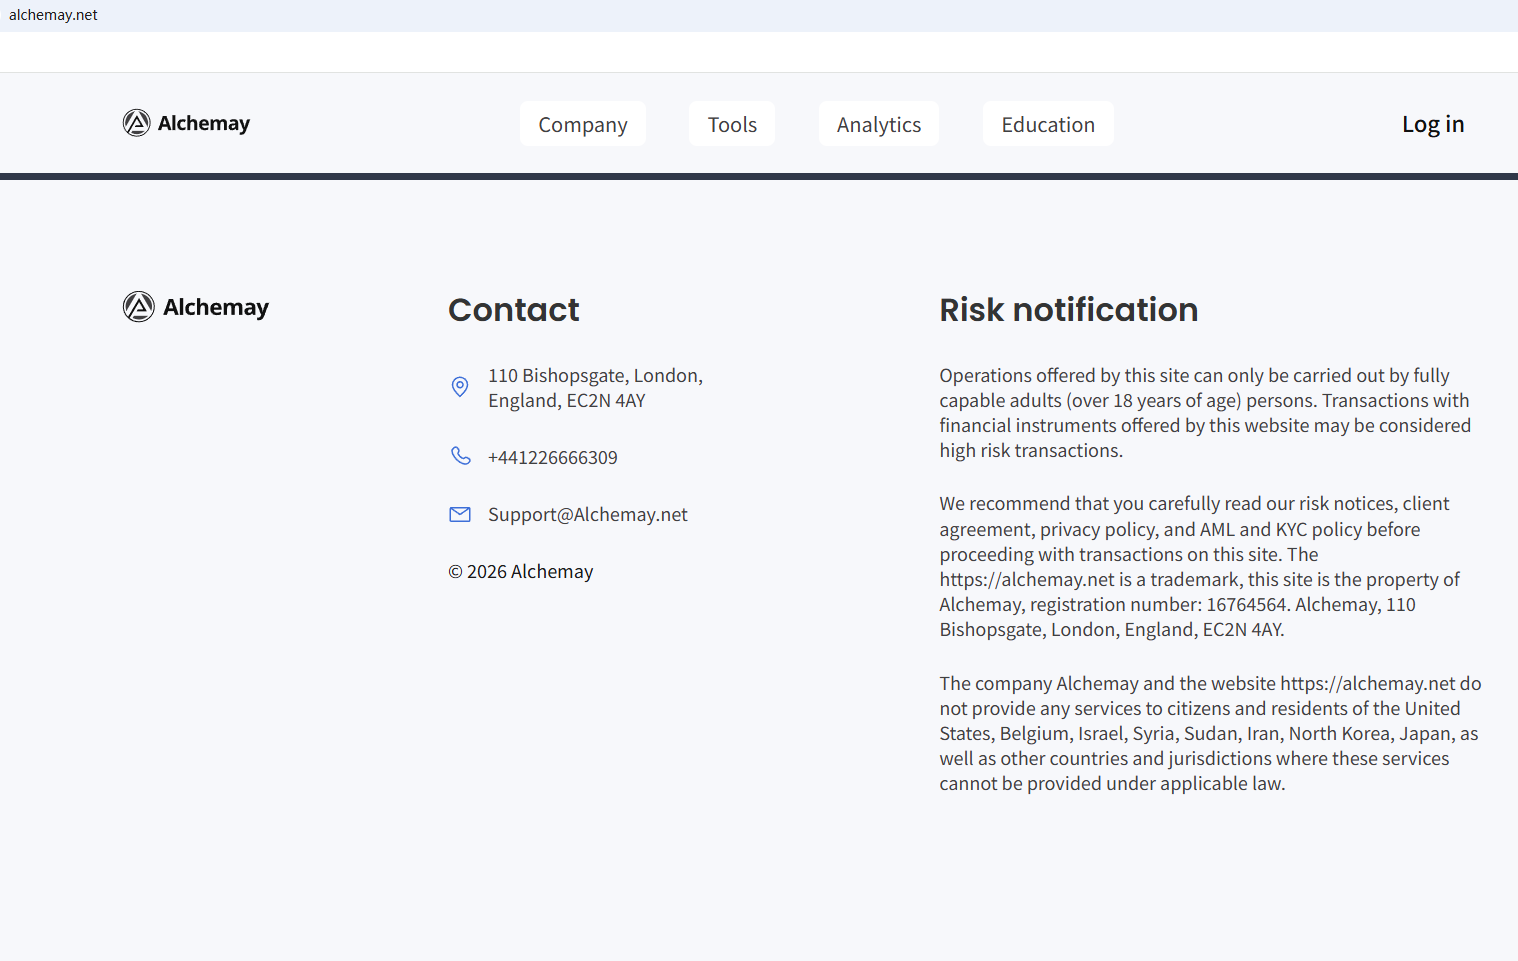Expand the Tools navigation item
Image resolution: width=1518 pixels, height=961 pixels.
732,124
